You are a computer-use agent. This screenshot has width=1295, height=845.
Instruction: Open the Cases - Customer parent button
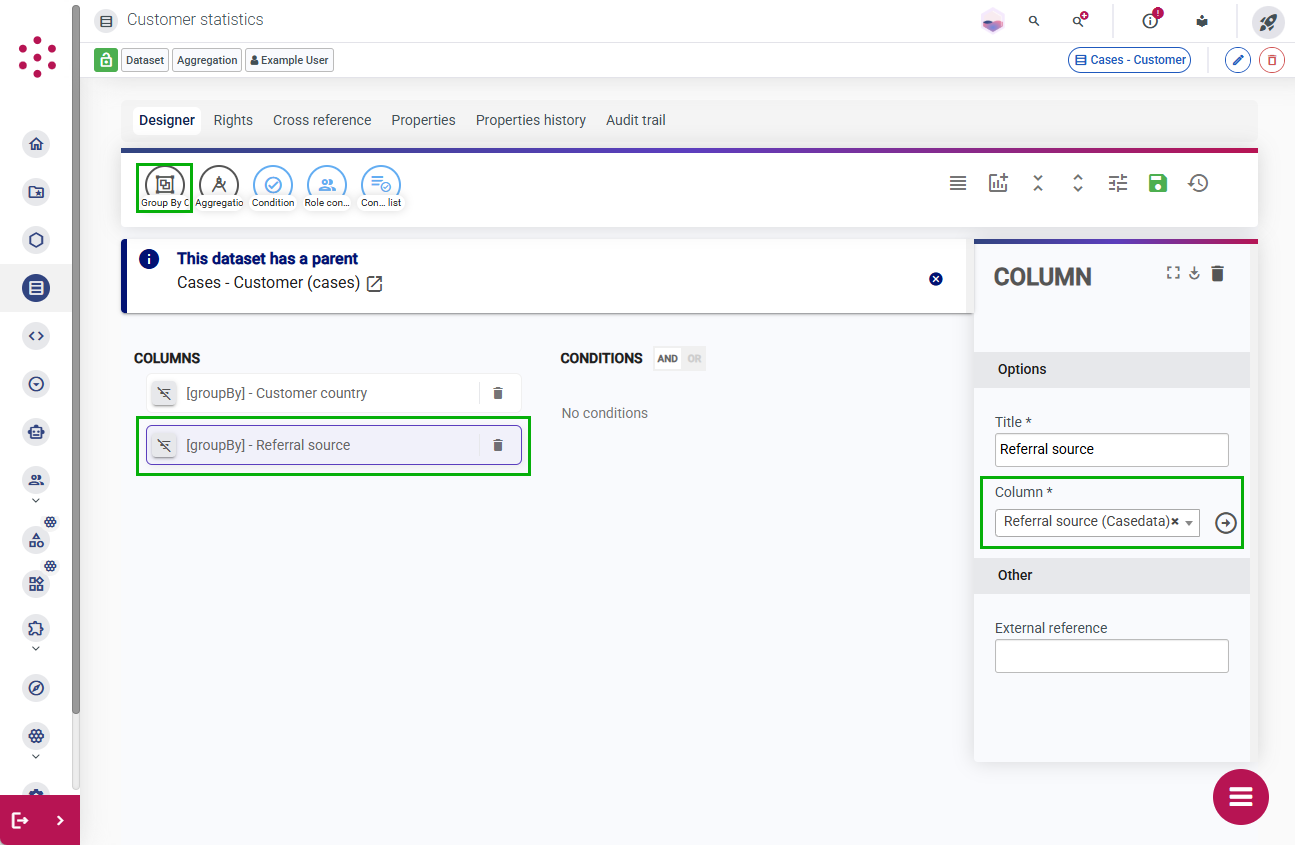click(x=1129, y=60)
